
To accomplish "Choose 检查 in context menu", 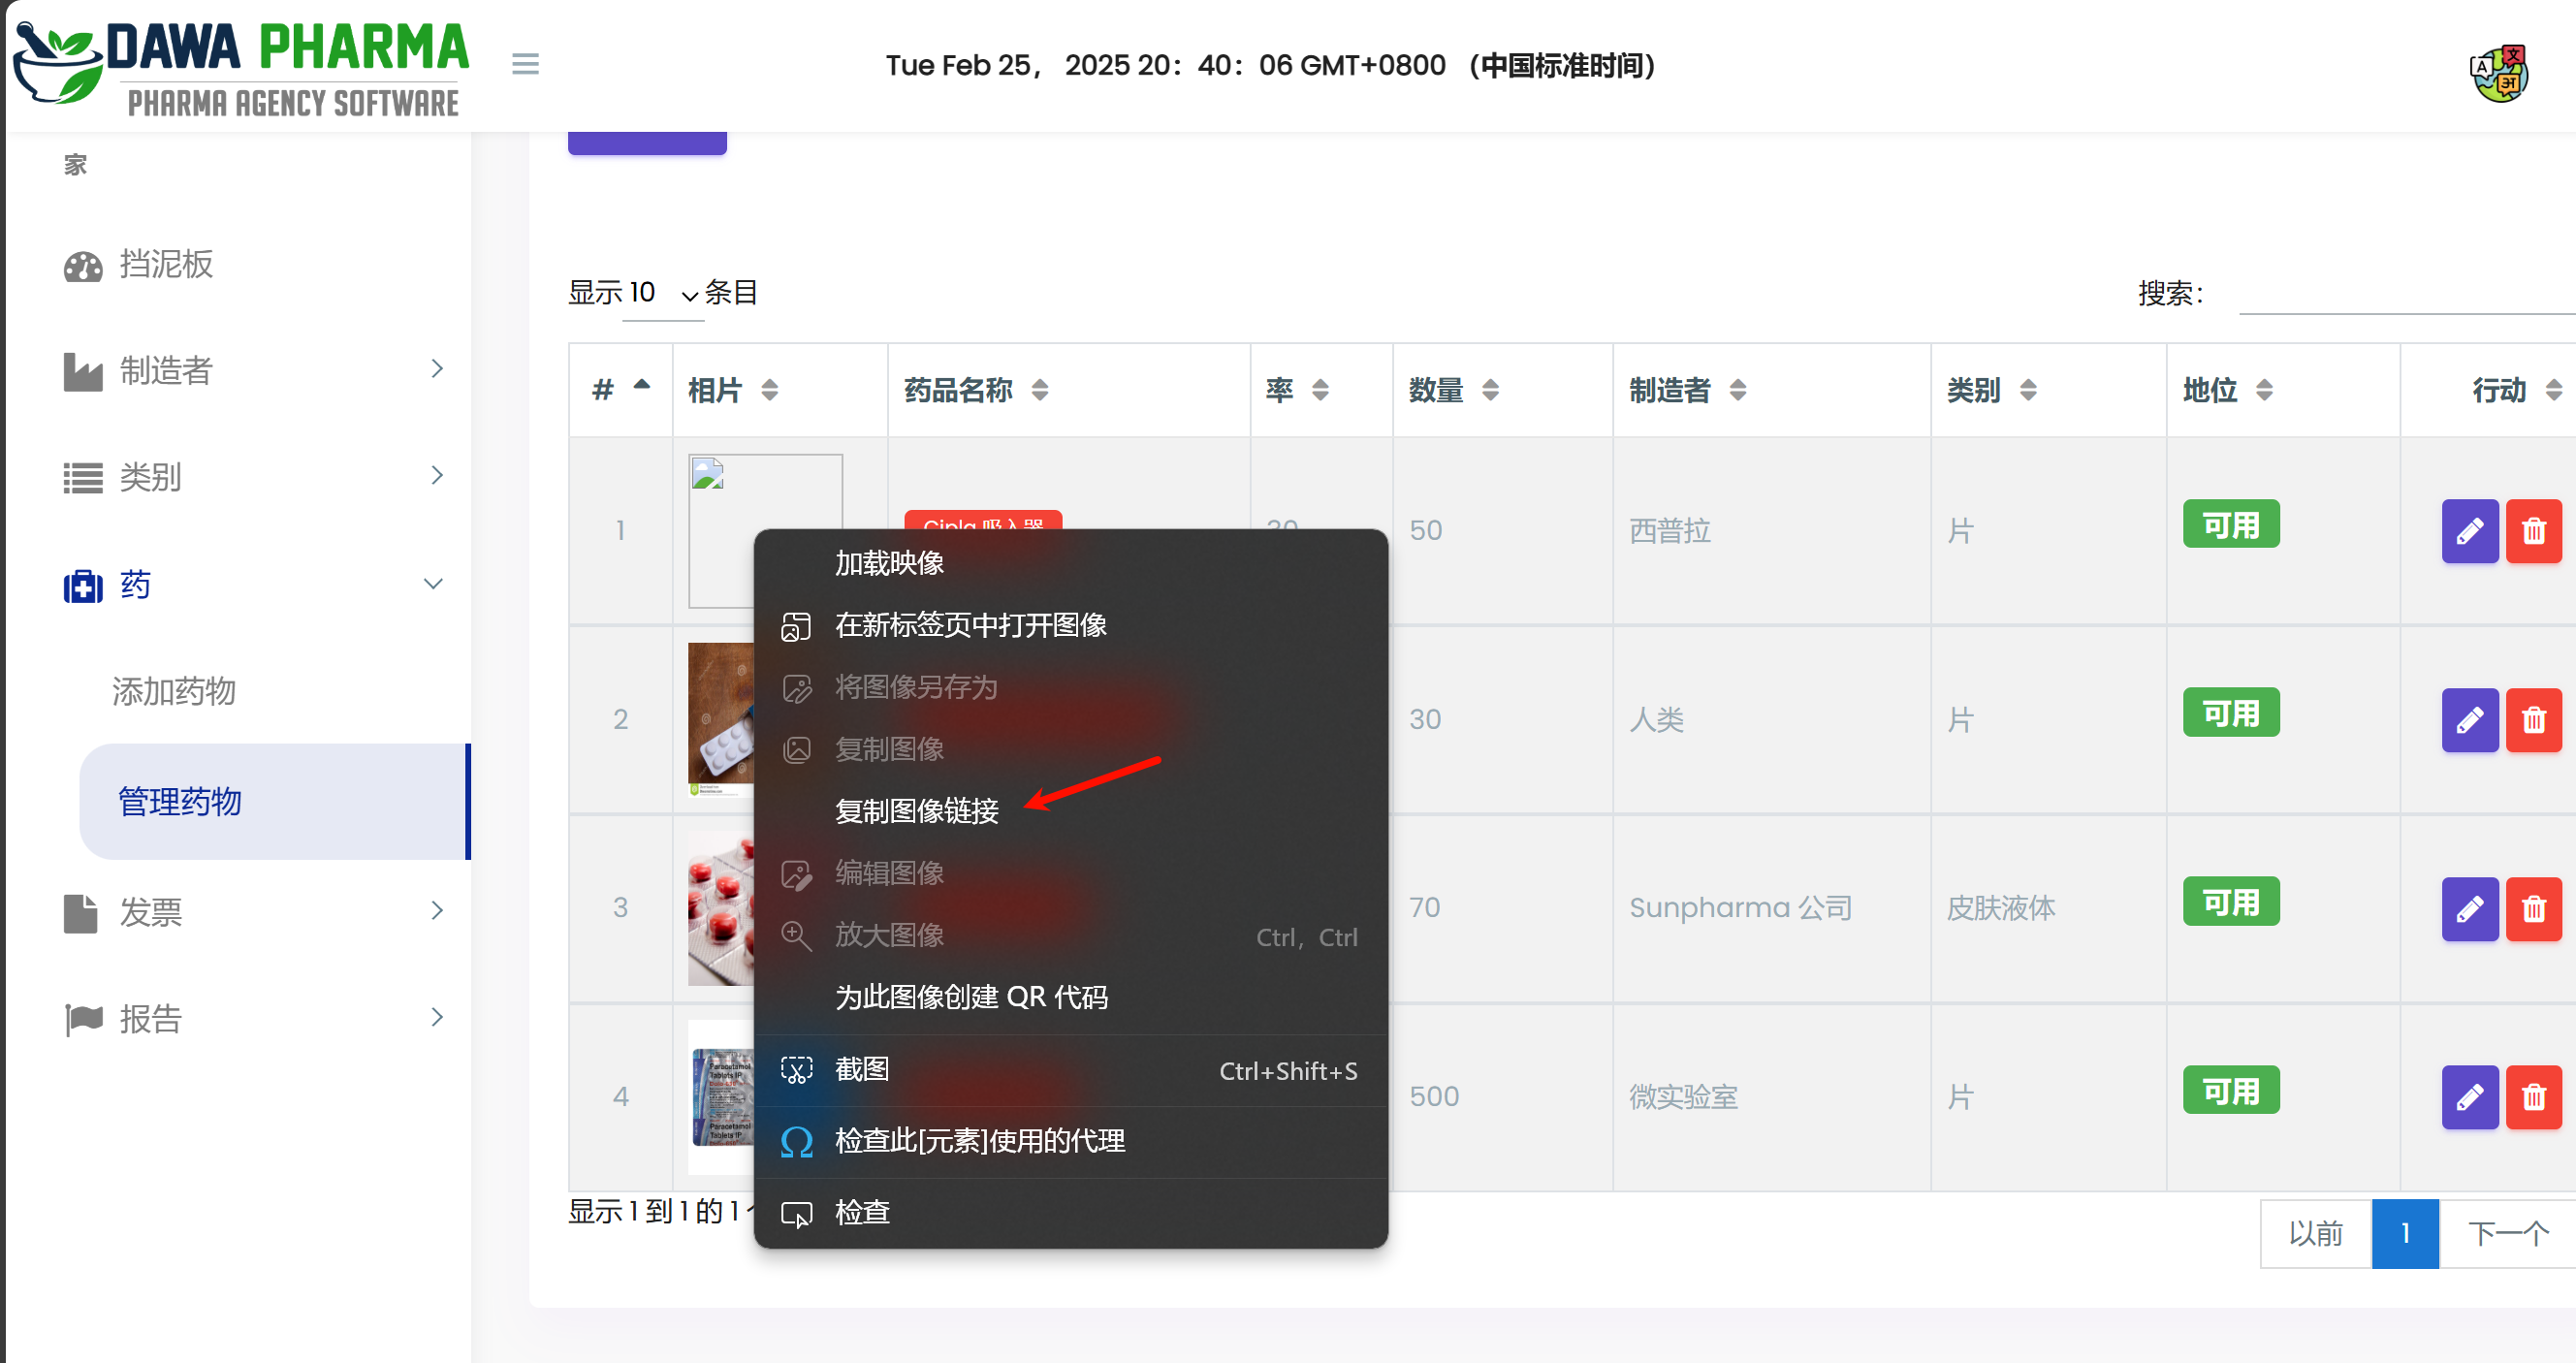I will pyautogui.click(x=1070, y=1213).
